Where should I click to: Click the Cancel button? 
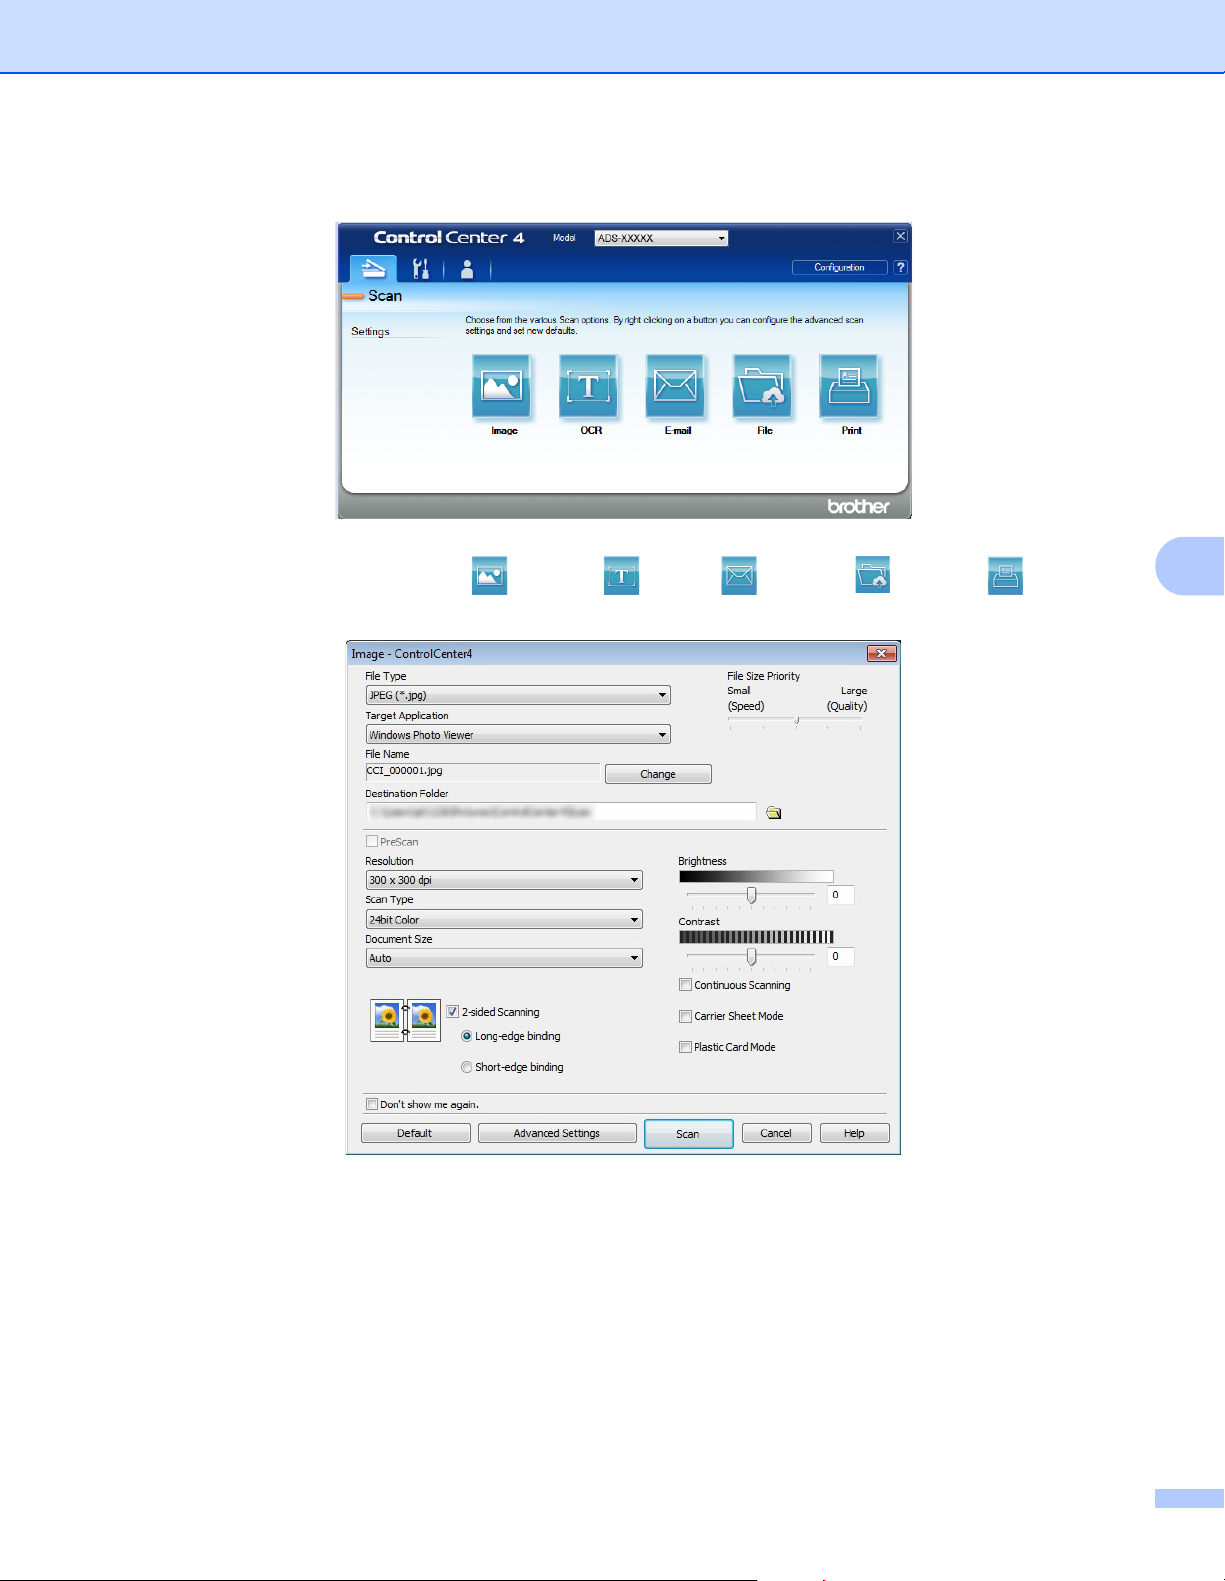coord(776,1133)
